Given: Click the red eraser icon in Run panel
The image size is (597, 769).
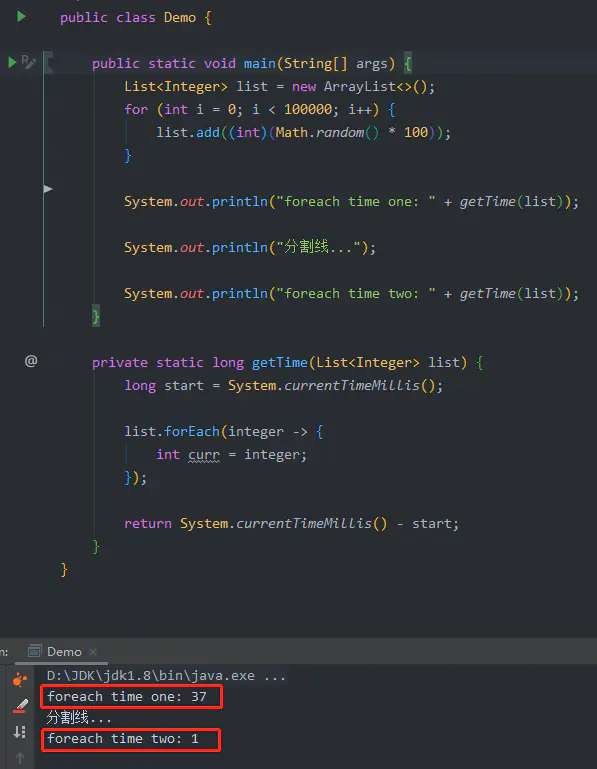Looking at the screenshot, I should (20, 706).
